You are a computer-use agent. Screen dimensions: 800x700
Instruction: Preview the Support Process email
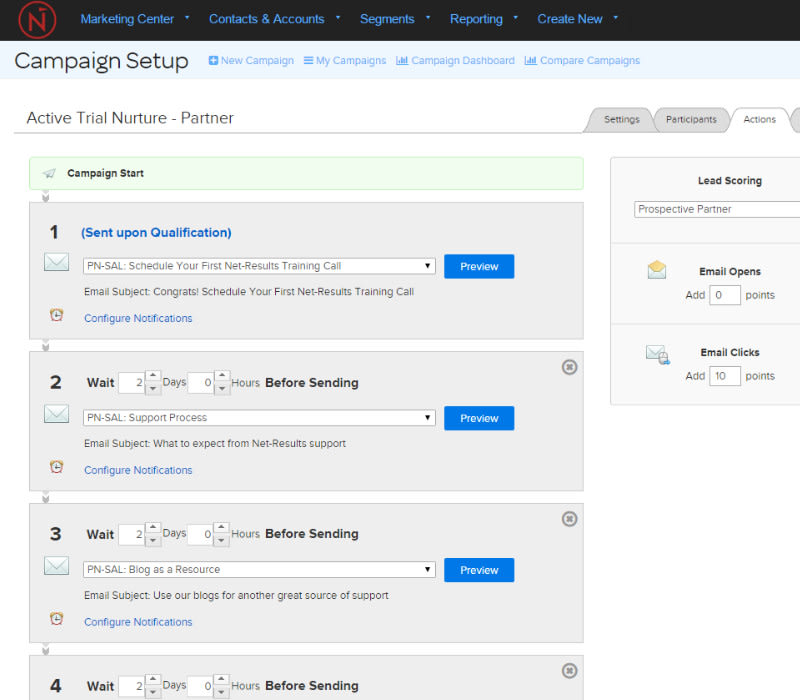479,418
